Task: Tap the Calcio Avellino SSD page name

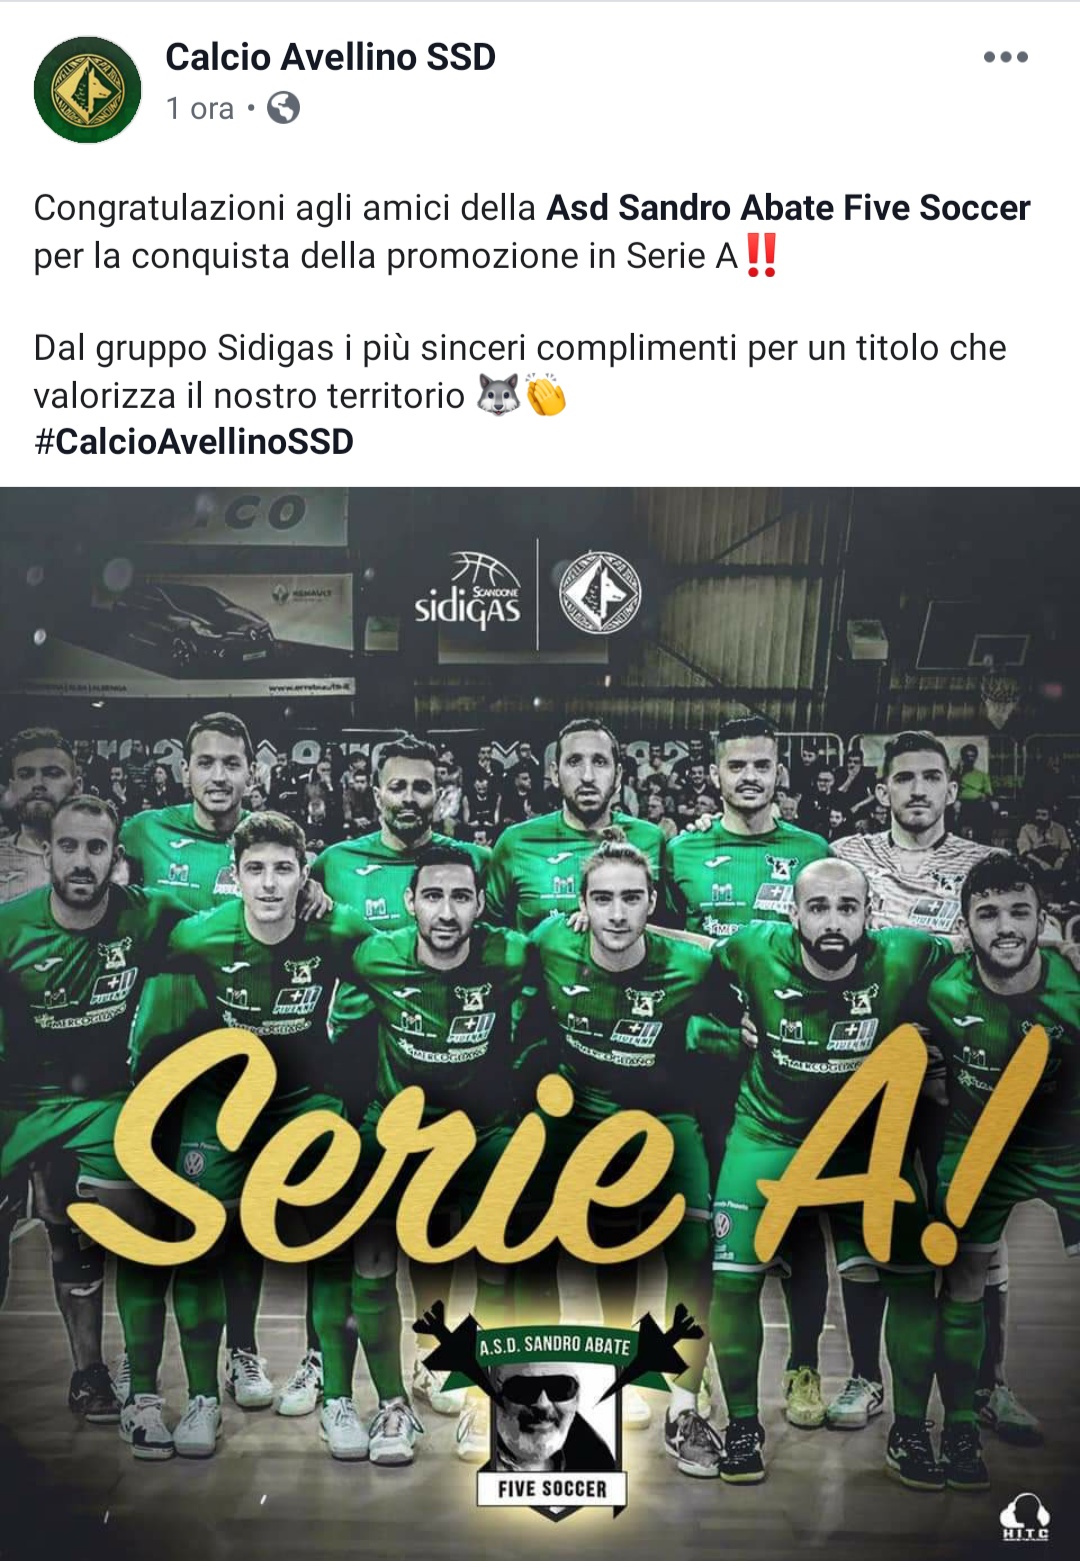Action: click(330, 57)
